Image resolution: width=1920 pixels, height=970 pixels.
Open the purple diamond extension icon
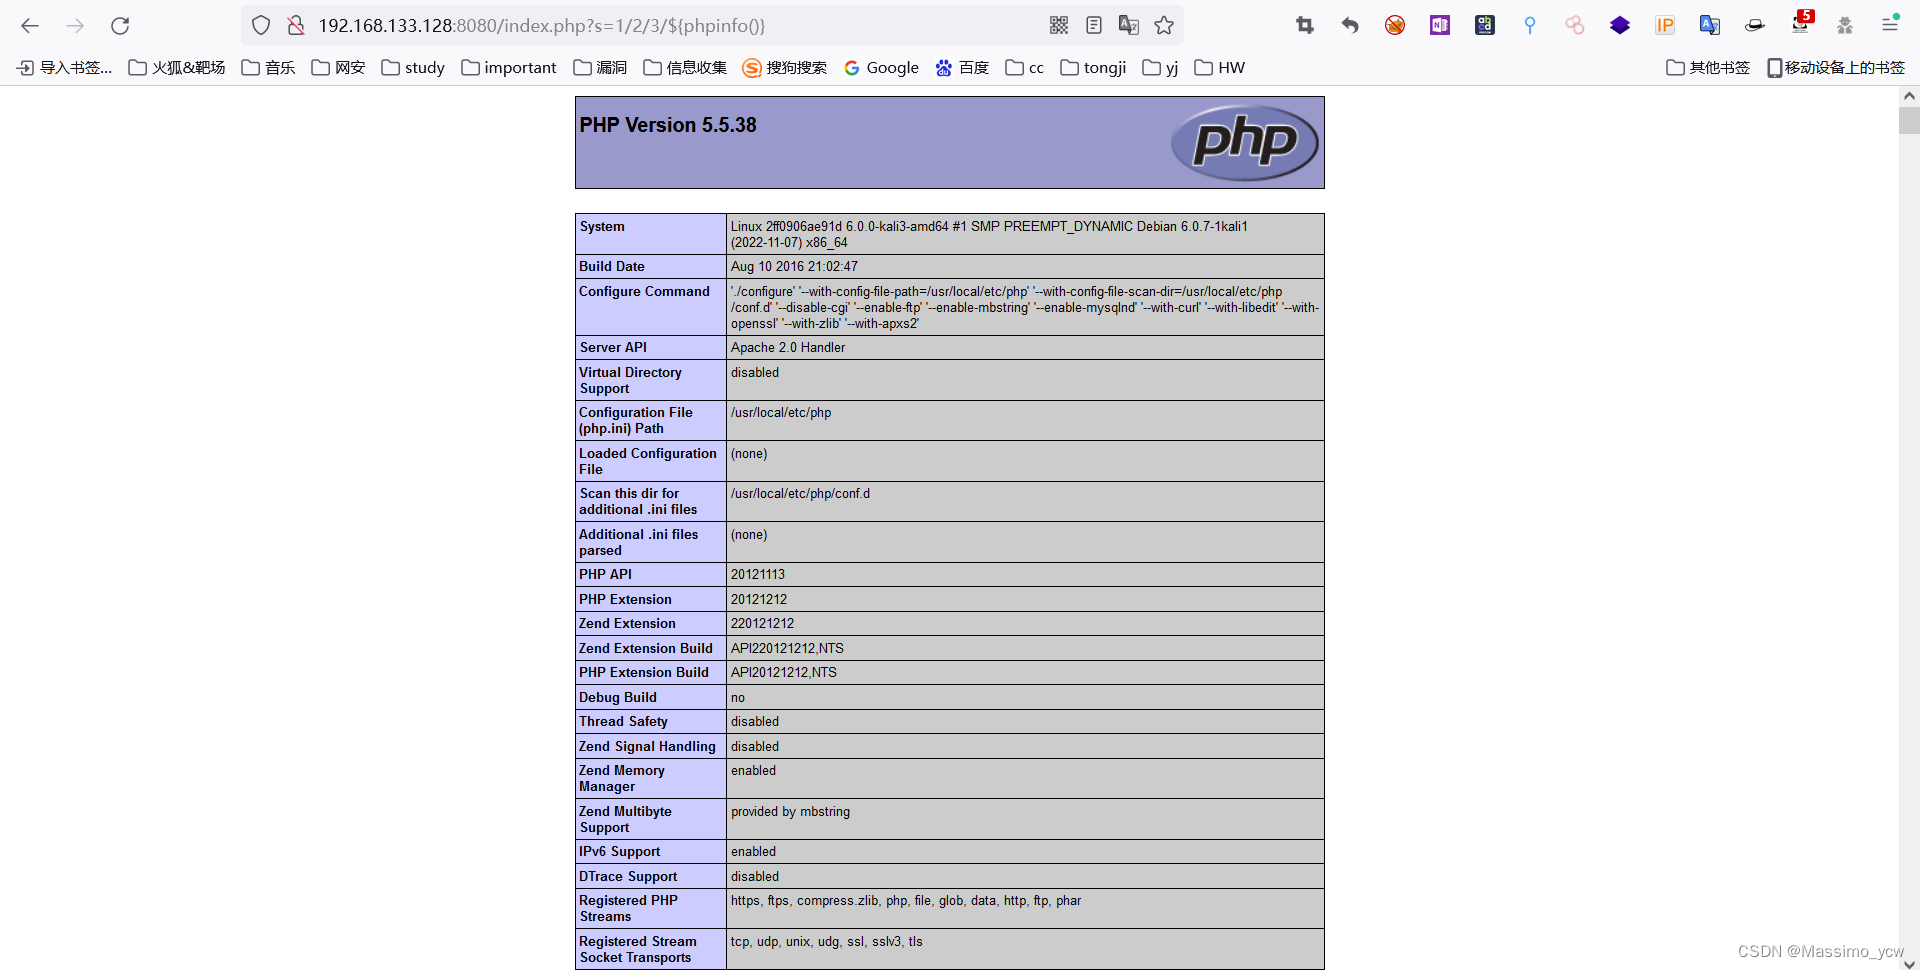pyautogui.click(x=1620, y=26)
